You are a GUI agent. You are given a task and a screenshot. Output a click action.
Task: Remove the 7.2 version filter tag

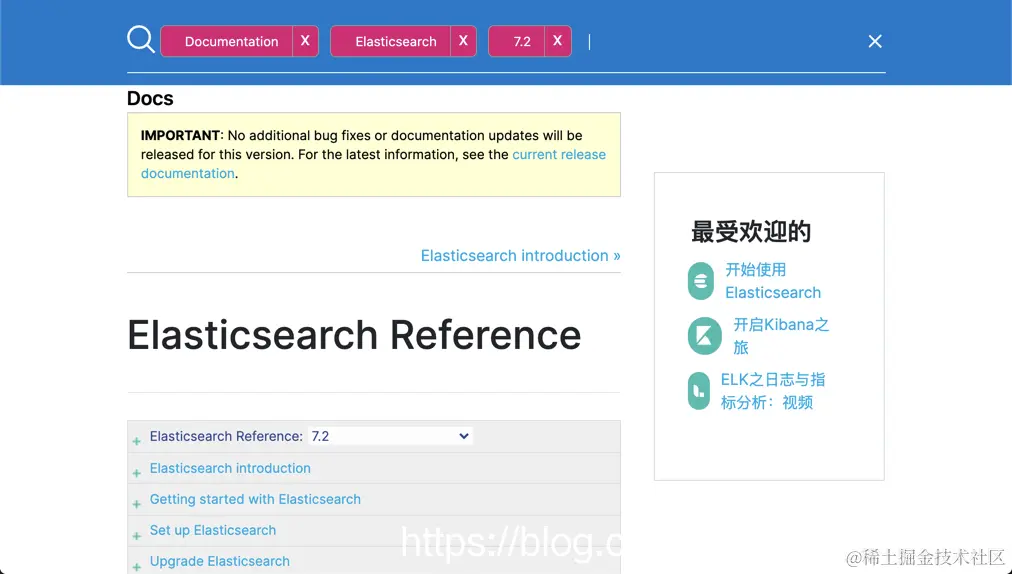pyautogui.click(x=558, y=41)
